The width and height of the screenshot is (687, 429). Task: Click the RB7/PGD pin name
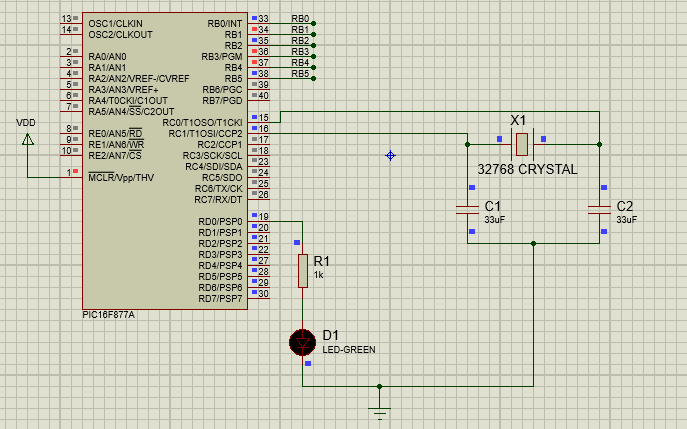[x=222, y=100]
